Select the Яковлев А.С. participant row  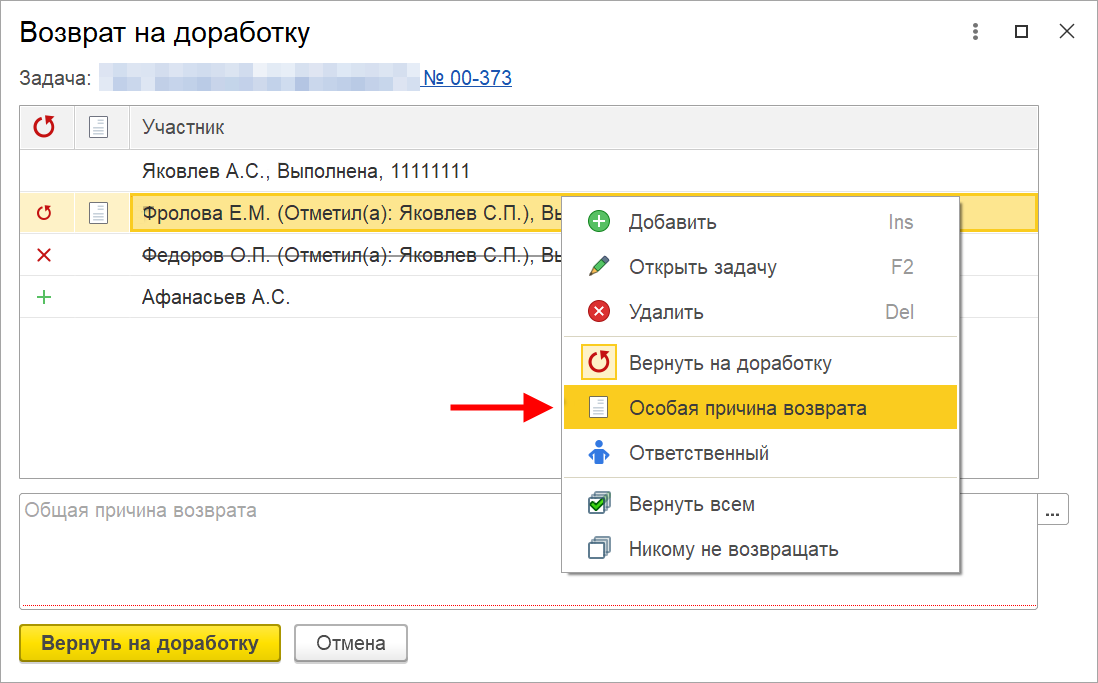pyautogui.click(x=305, y=171)
